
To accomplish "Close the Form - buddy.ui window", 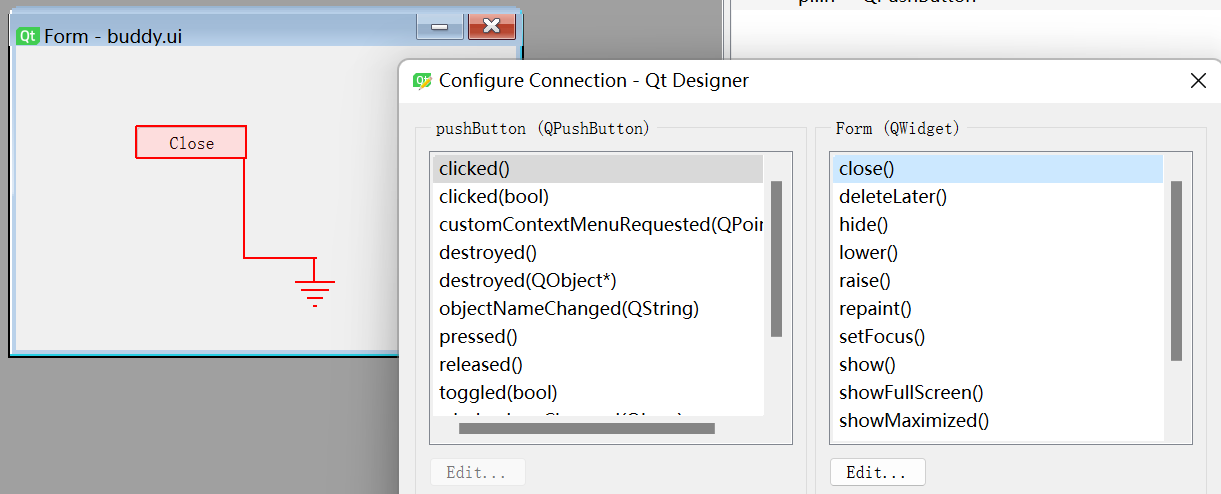I will point(491,25).
